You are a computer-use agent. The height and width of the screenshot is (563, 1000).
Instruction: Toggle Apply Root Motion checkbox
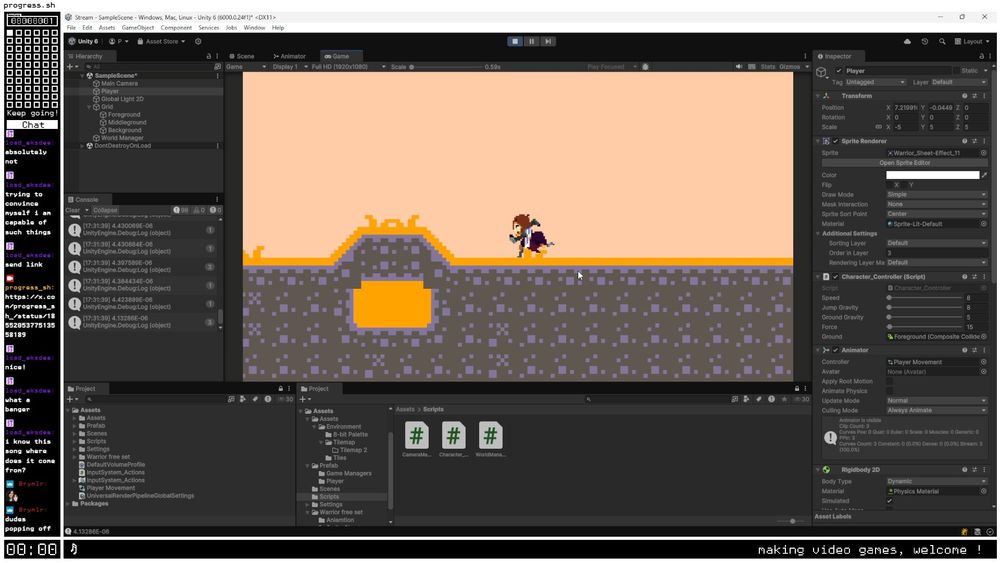[889, 381]
